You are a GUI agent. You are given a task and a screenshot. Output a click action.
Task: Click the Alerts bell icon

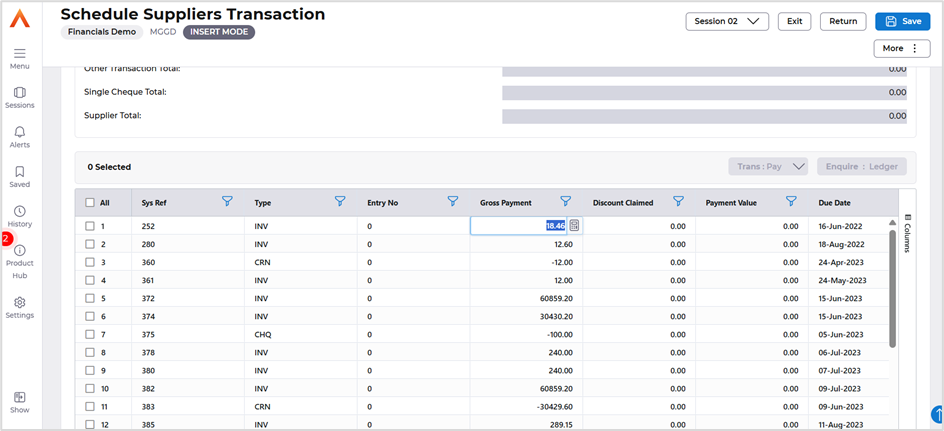(20, 132)
